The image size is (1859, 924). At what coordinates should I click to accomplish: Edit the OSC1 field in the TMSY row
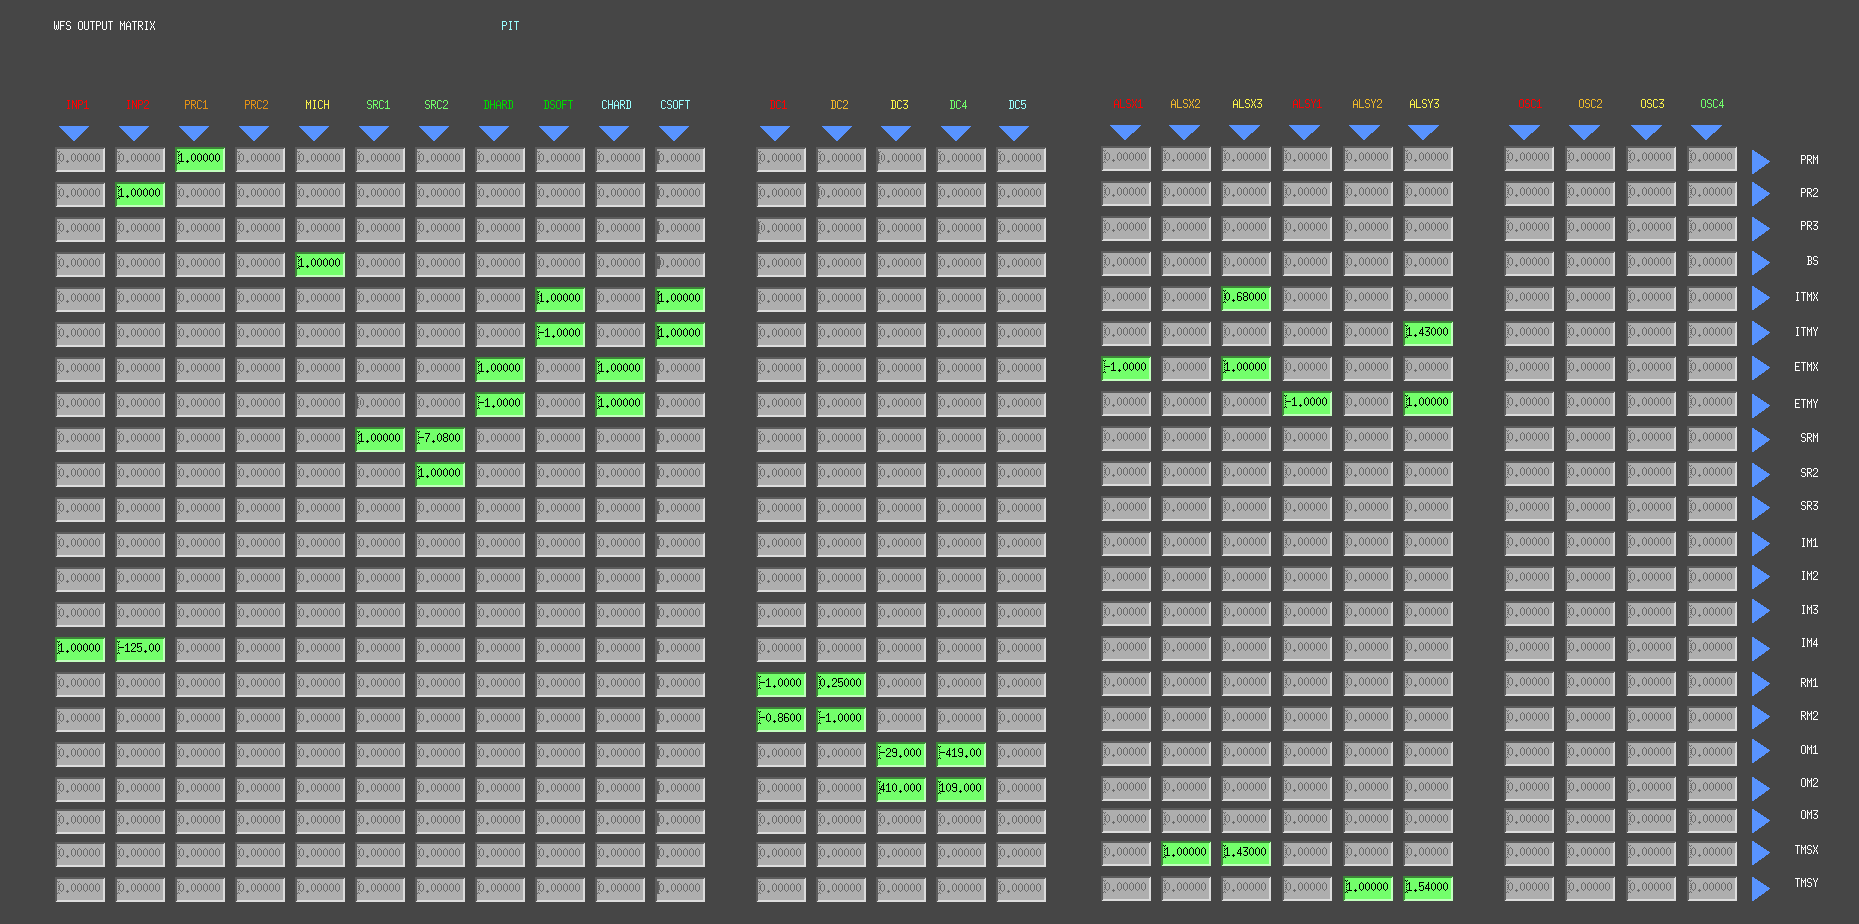(1529, 888)
